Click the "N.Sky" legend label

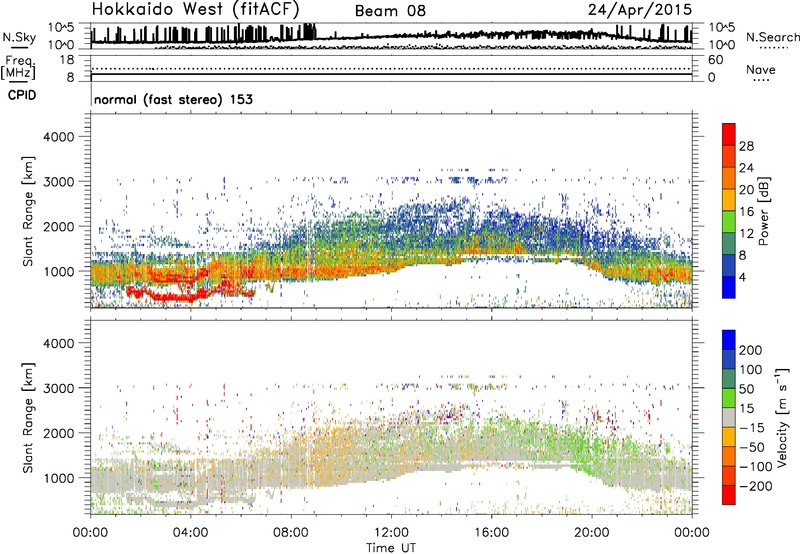point(19,37)
